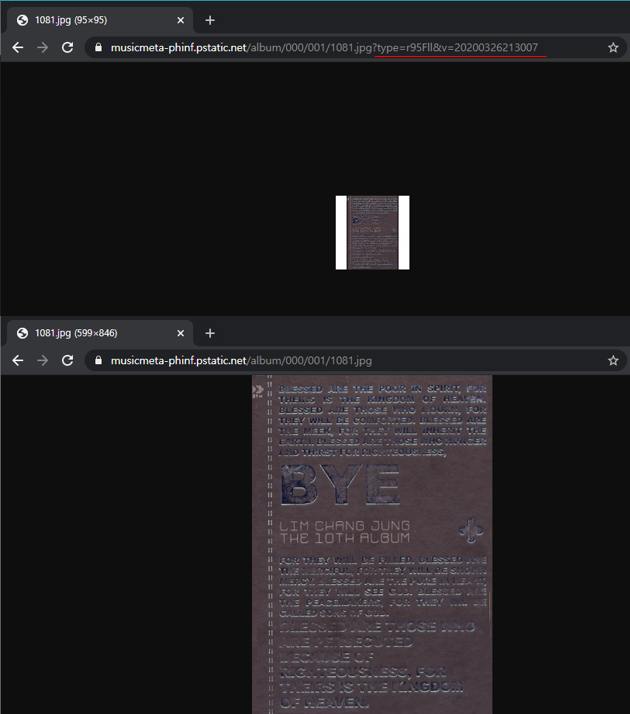
Task: Click the lock icon in lower address bar
Action: 98,361
